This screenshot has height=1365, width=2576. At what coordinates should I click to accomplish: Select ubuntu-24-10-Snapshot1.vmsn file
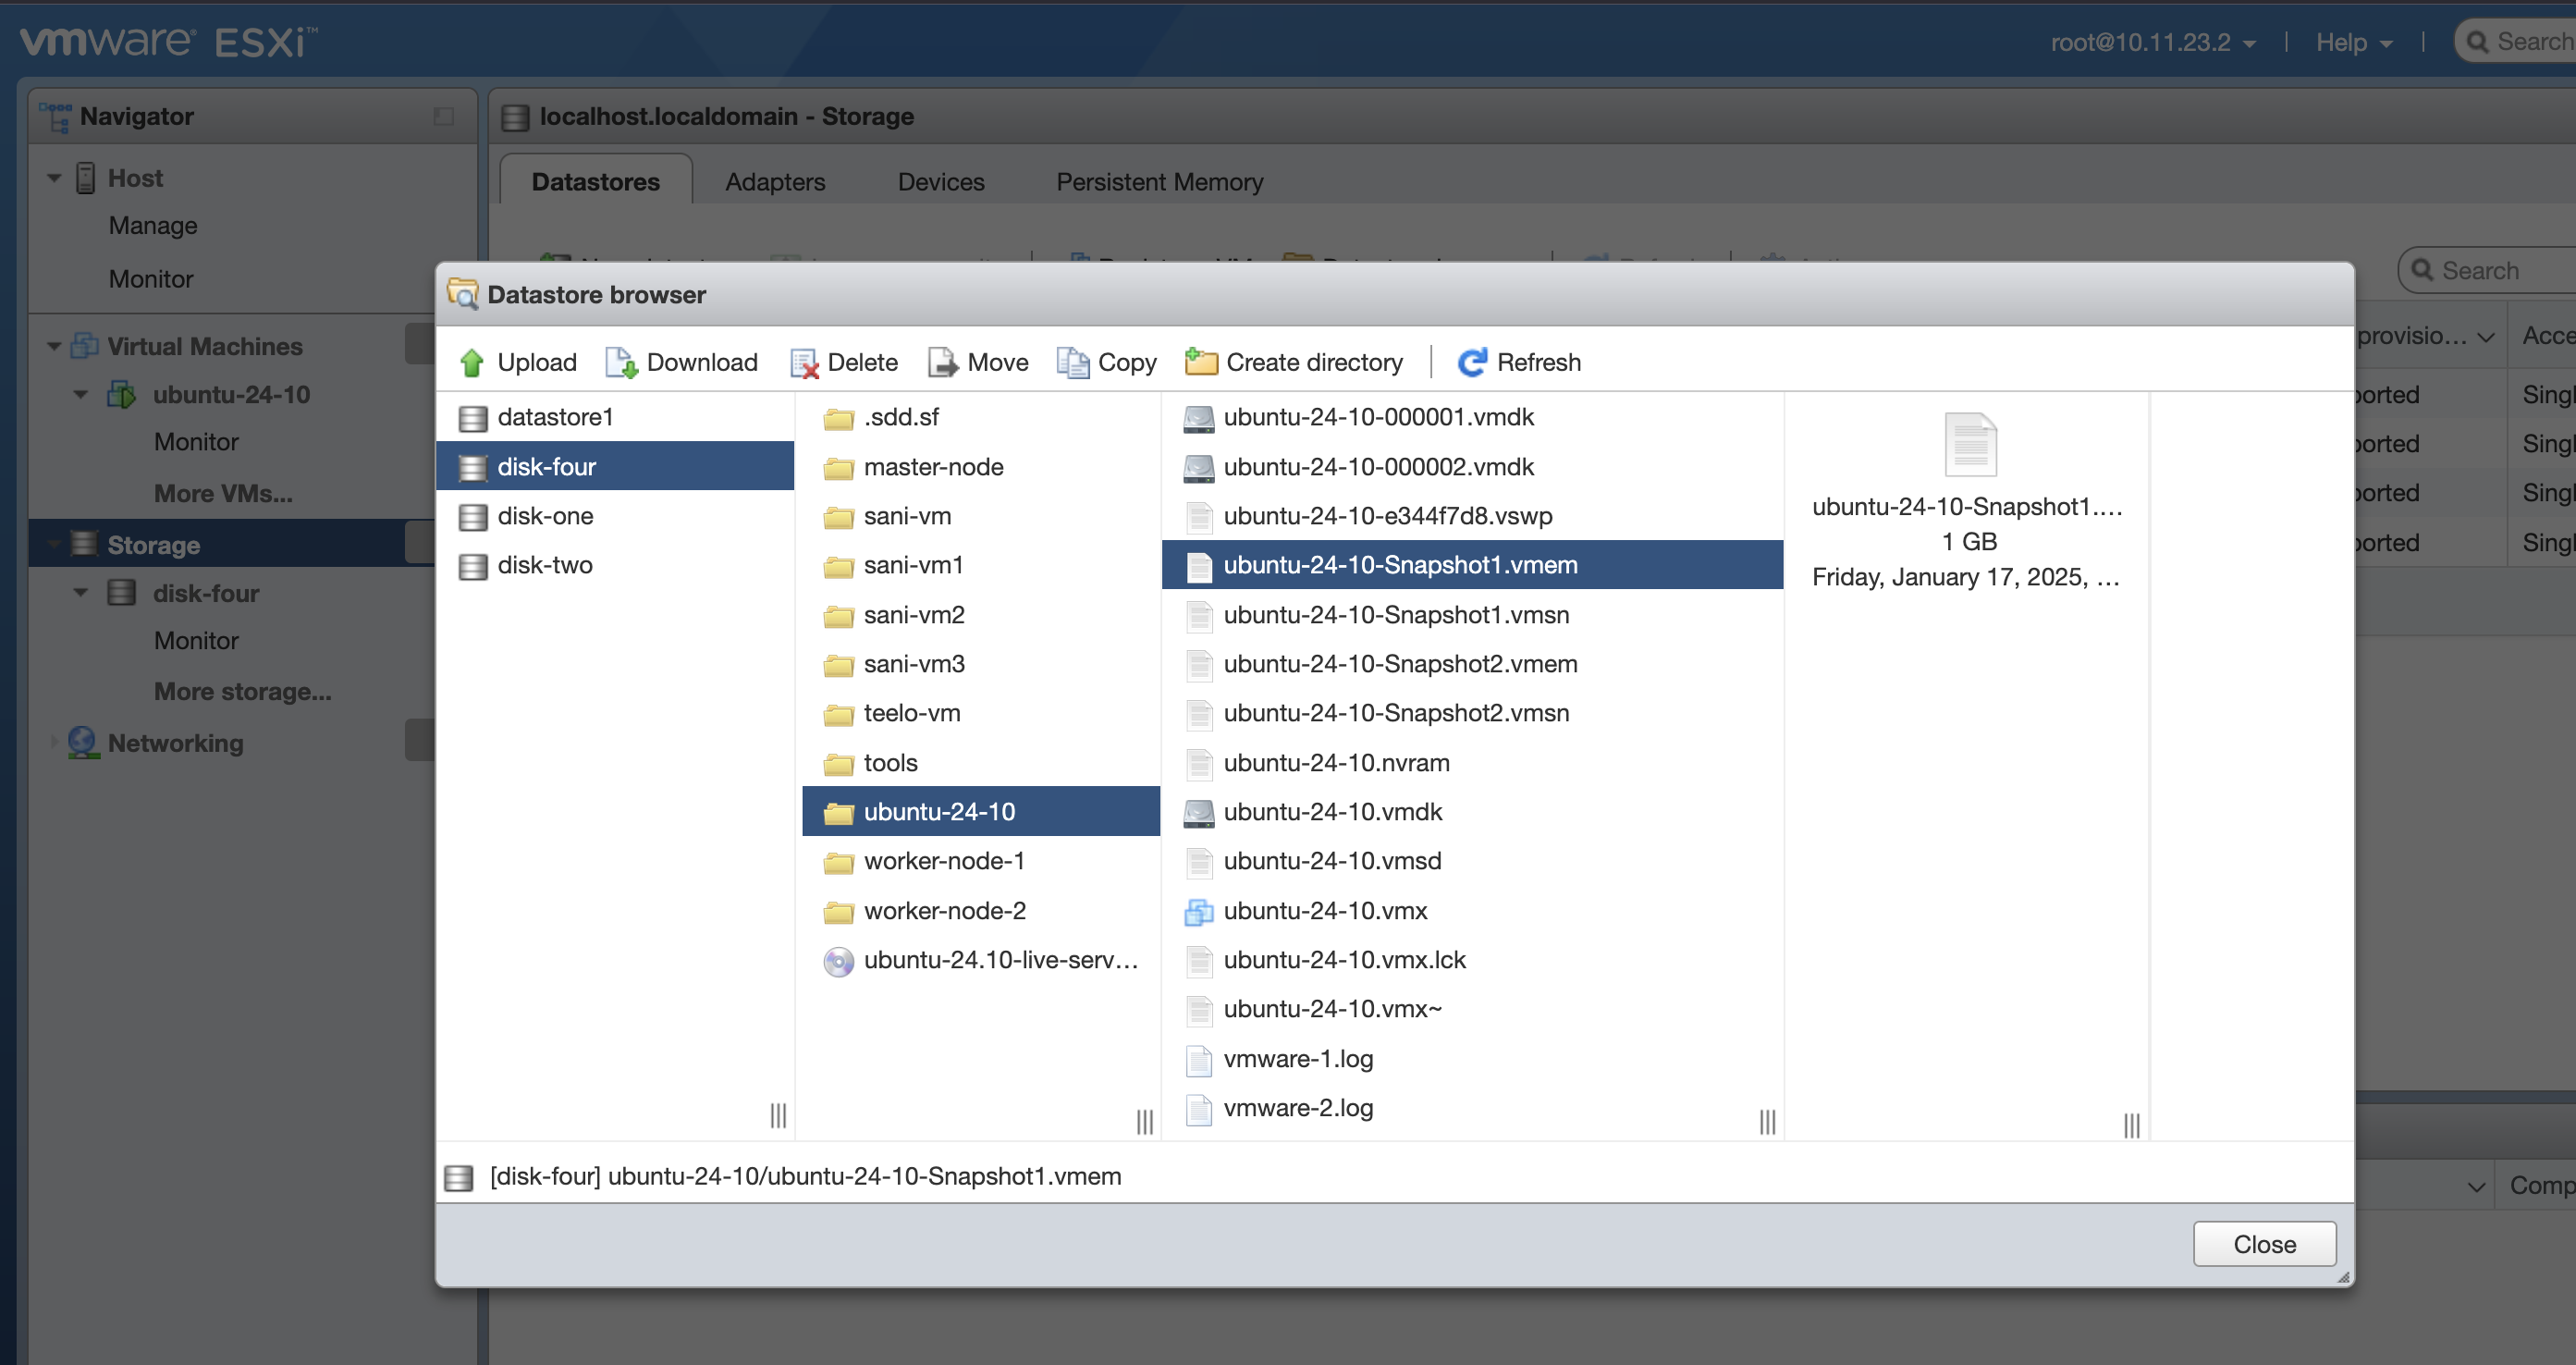coord(1472,615)
